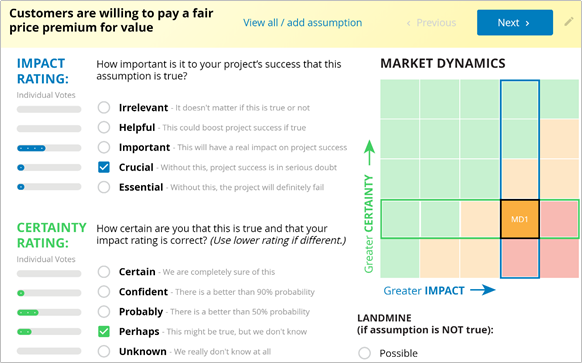Select Confident certainty option
582x363 pixels.
(x=104, y=292)
